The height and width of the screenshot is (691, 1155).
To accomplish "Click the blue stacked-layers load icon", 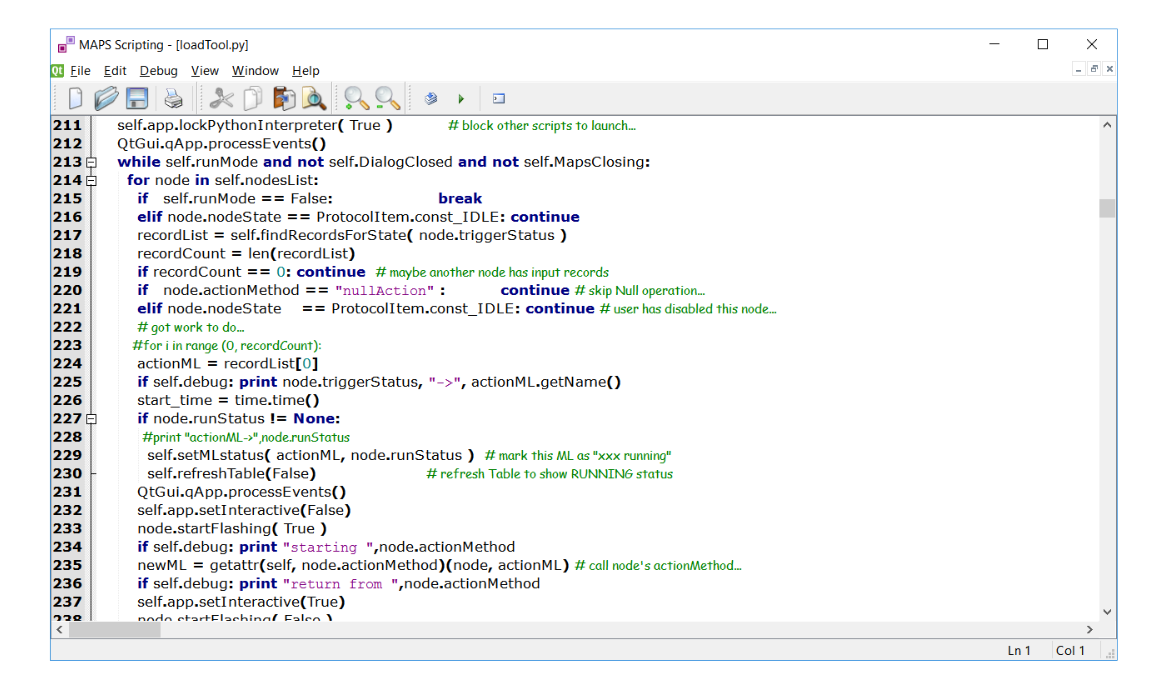I will [431, 98].
